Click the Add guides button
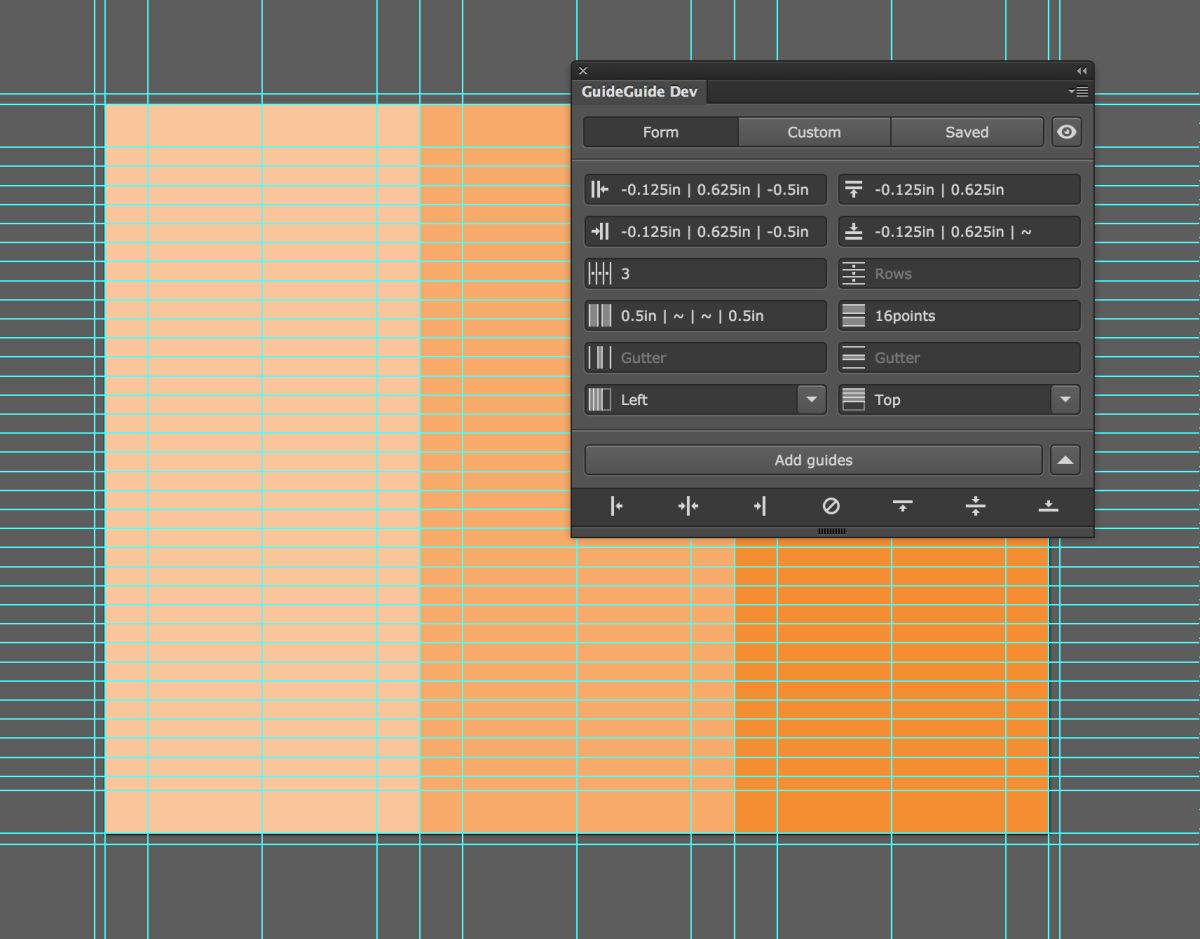The height and width of the screenshot is (939, 1200). tap(813, 460)
